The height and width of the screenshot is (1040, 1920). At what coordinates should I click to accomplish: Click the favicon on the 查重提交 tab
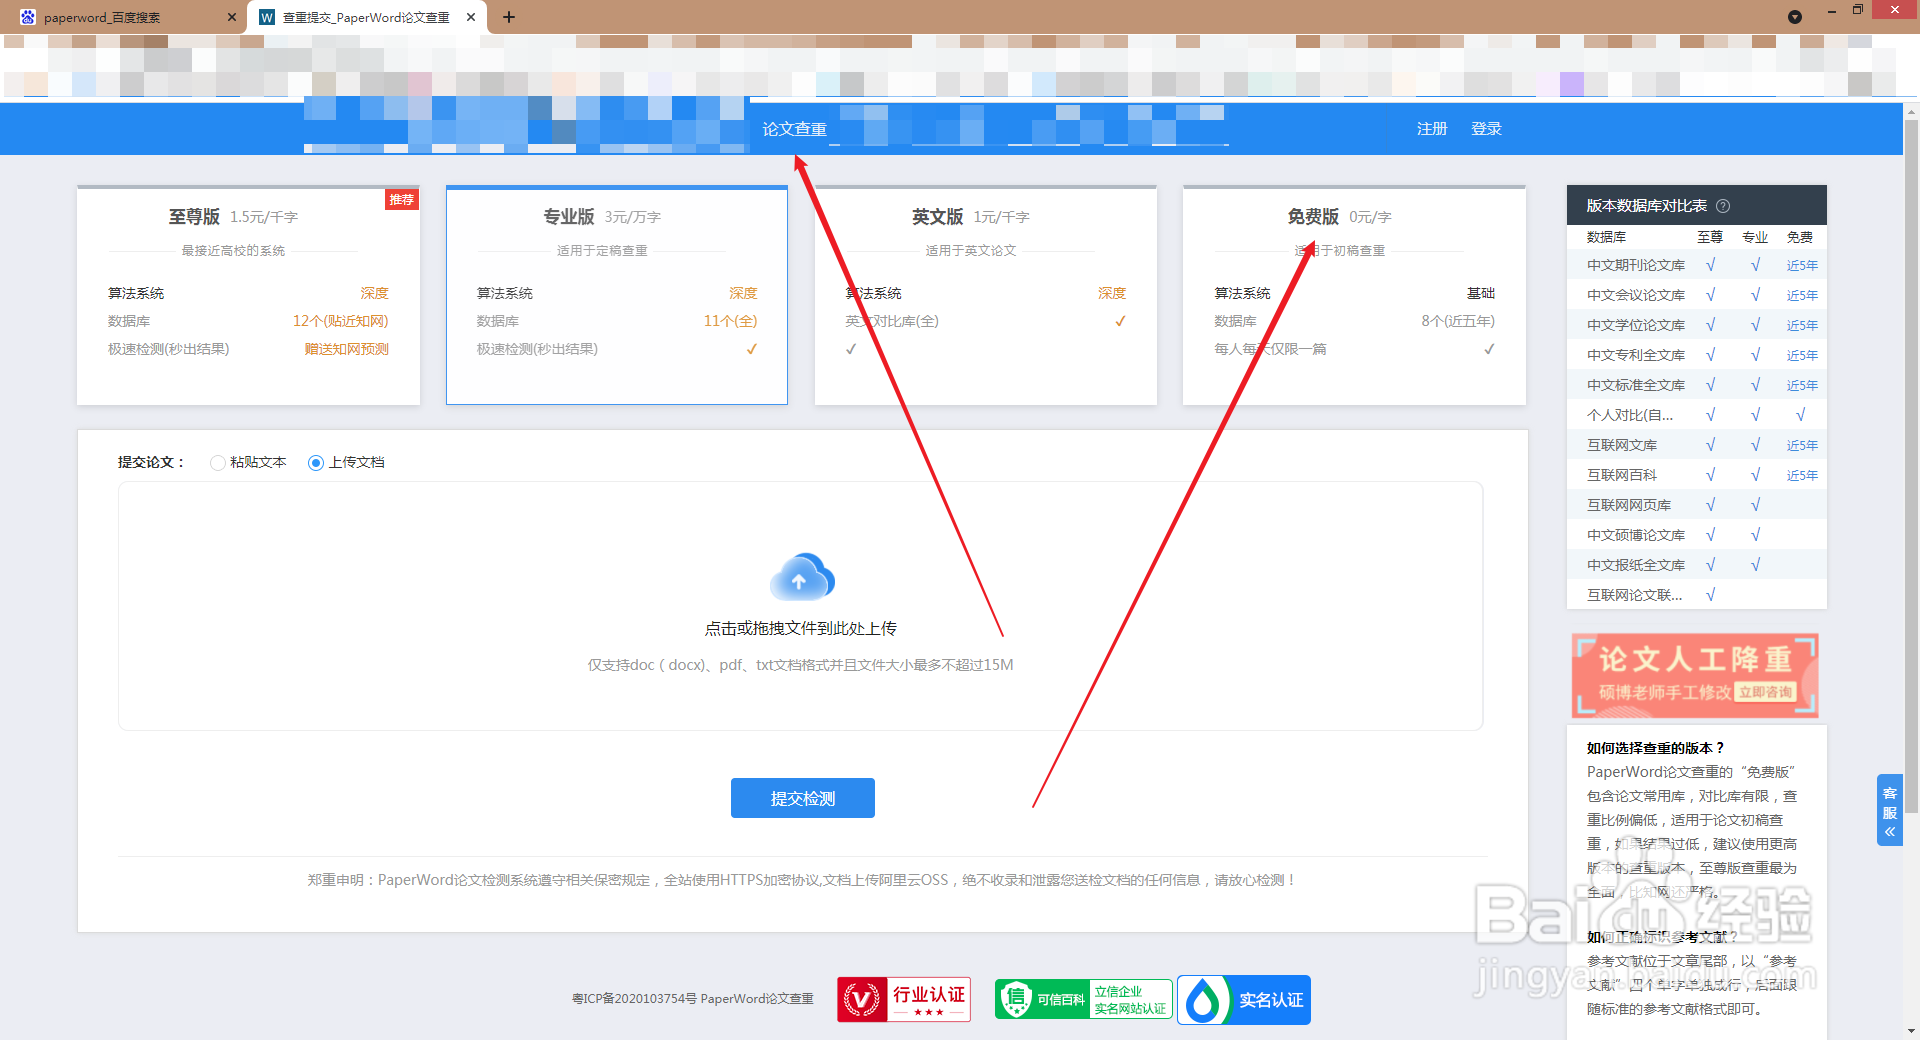point(267,17)
